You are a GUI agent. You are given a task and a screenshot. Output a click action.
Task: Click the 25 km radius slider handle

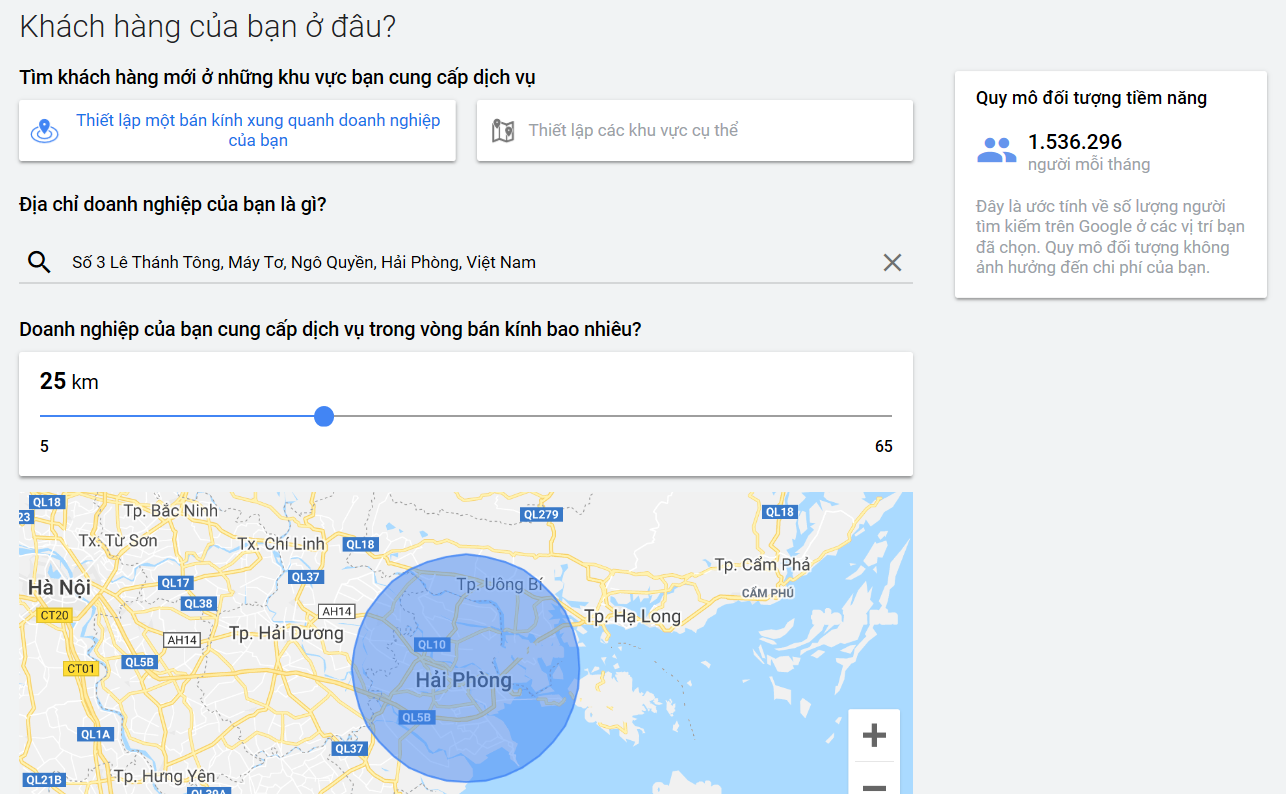pyautogui.click(x=323, y=416)
